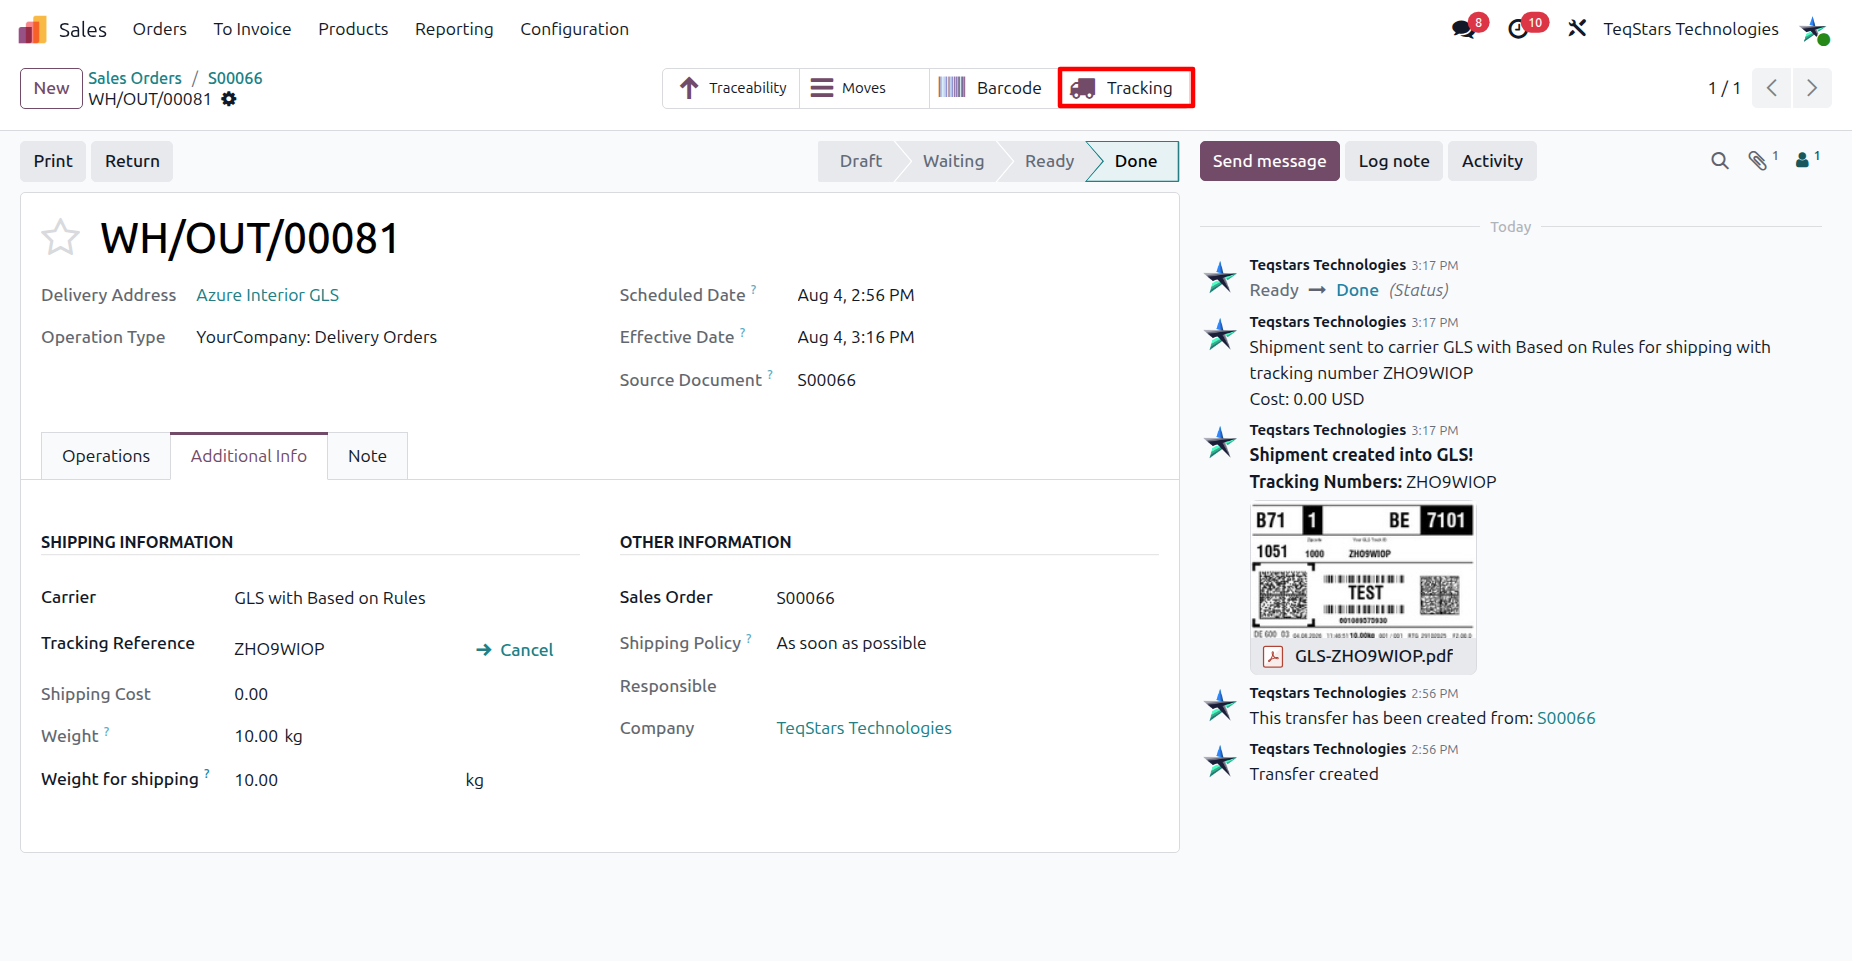Viewport: 1852px width, 961px height.
Task: Click the Moves list icon
Action: [x=822, y=88]
